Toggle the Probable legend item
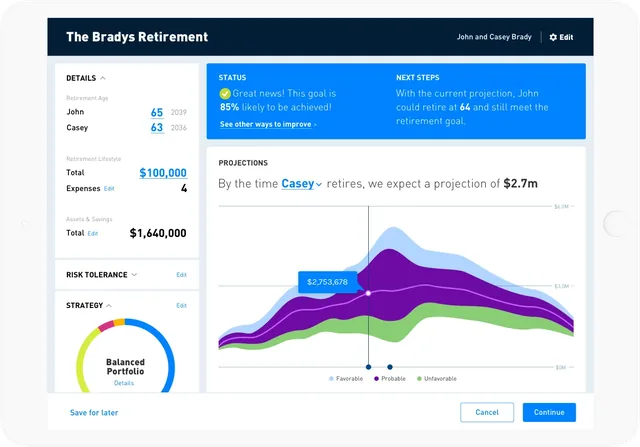640x447 pixels. click(390, 379)
